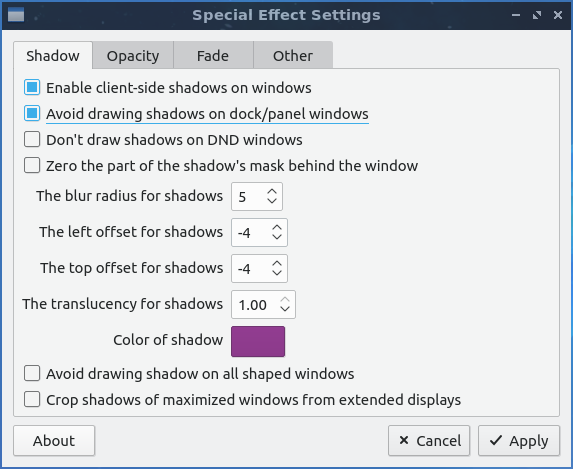Enable don't draw shadows on DND windows

tap(32, 140)
